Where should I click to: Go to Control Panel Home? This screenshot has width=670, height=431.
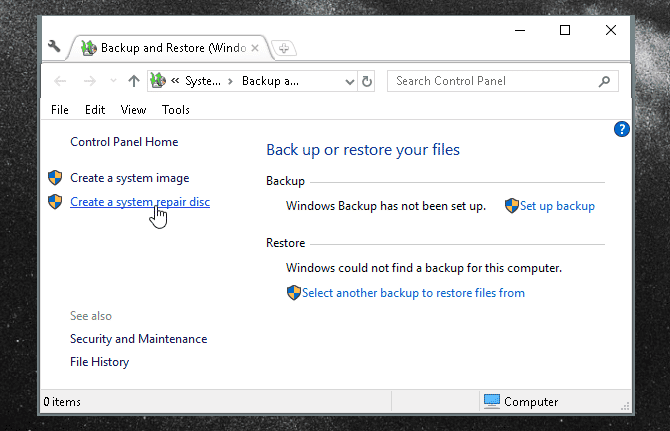point(124,142)
